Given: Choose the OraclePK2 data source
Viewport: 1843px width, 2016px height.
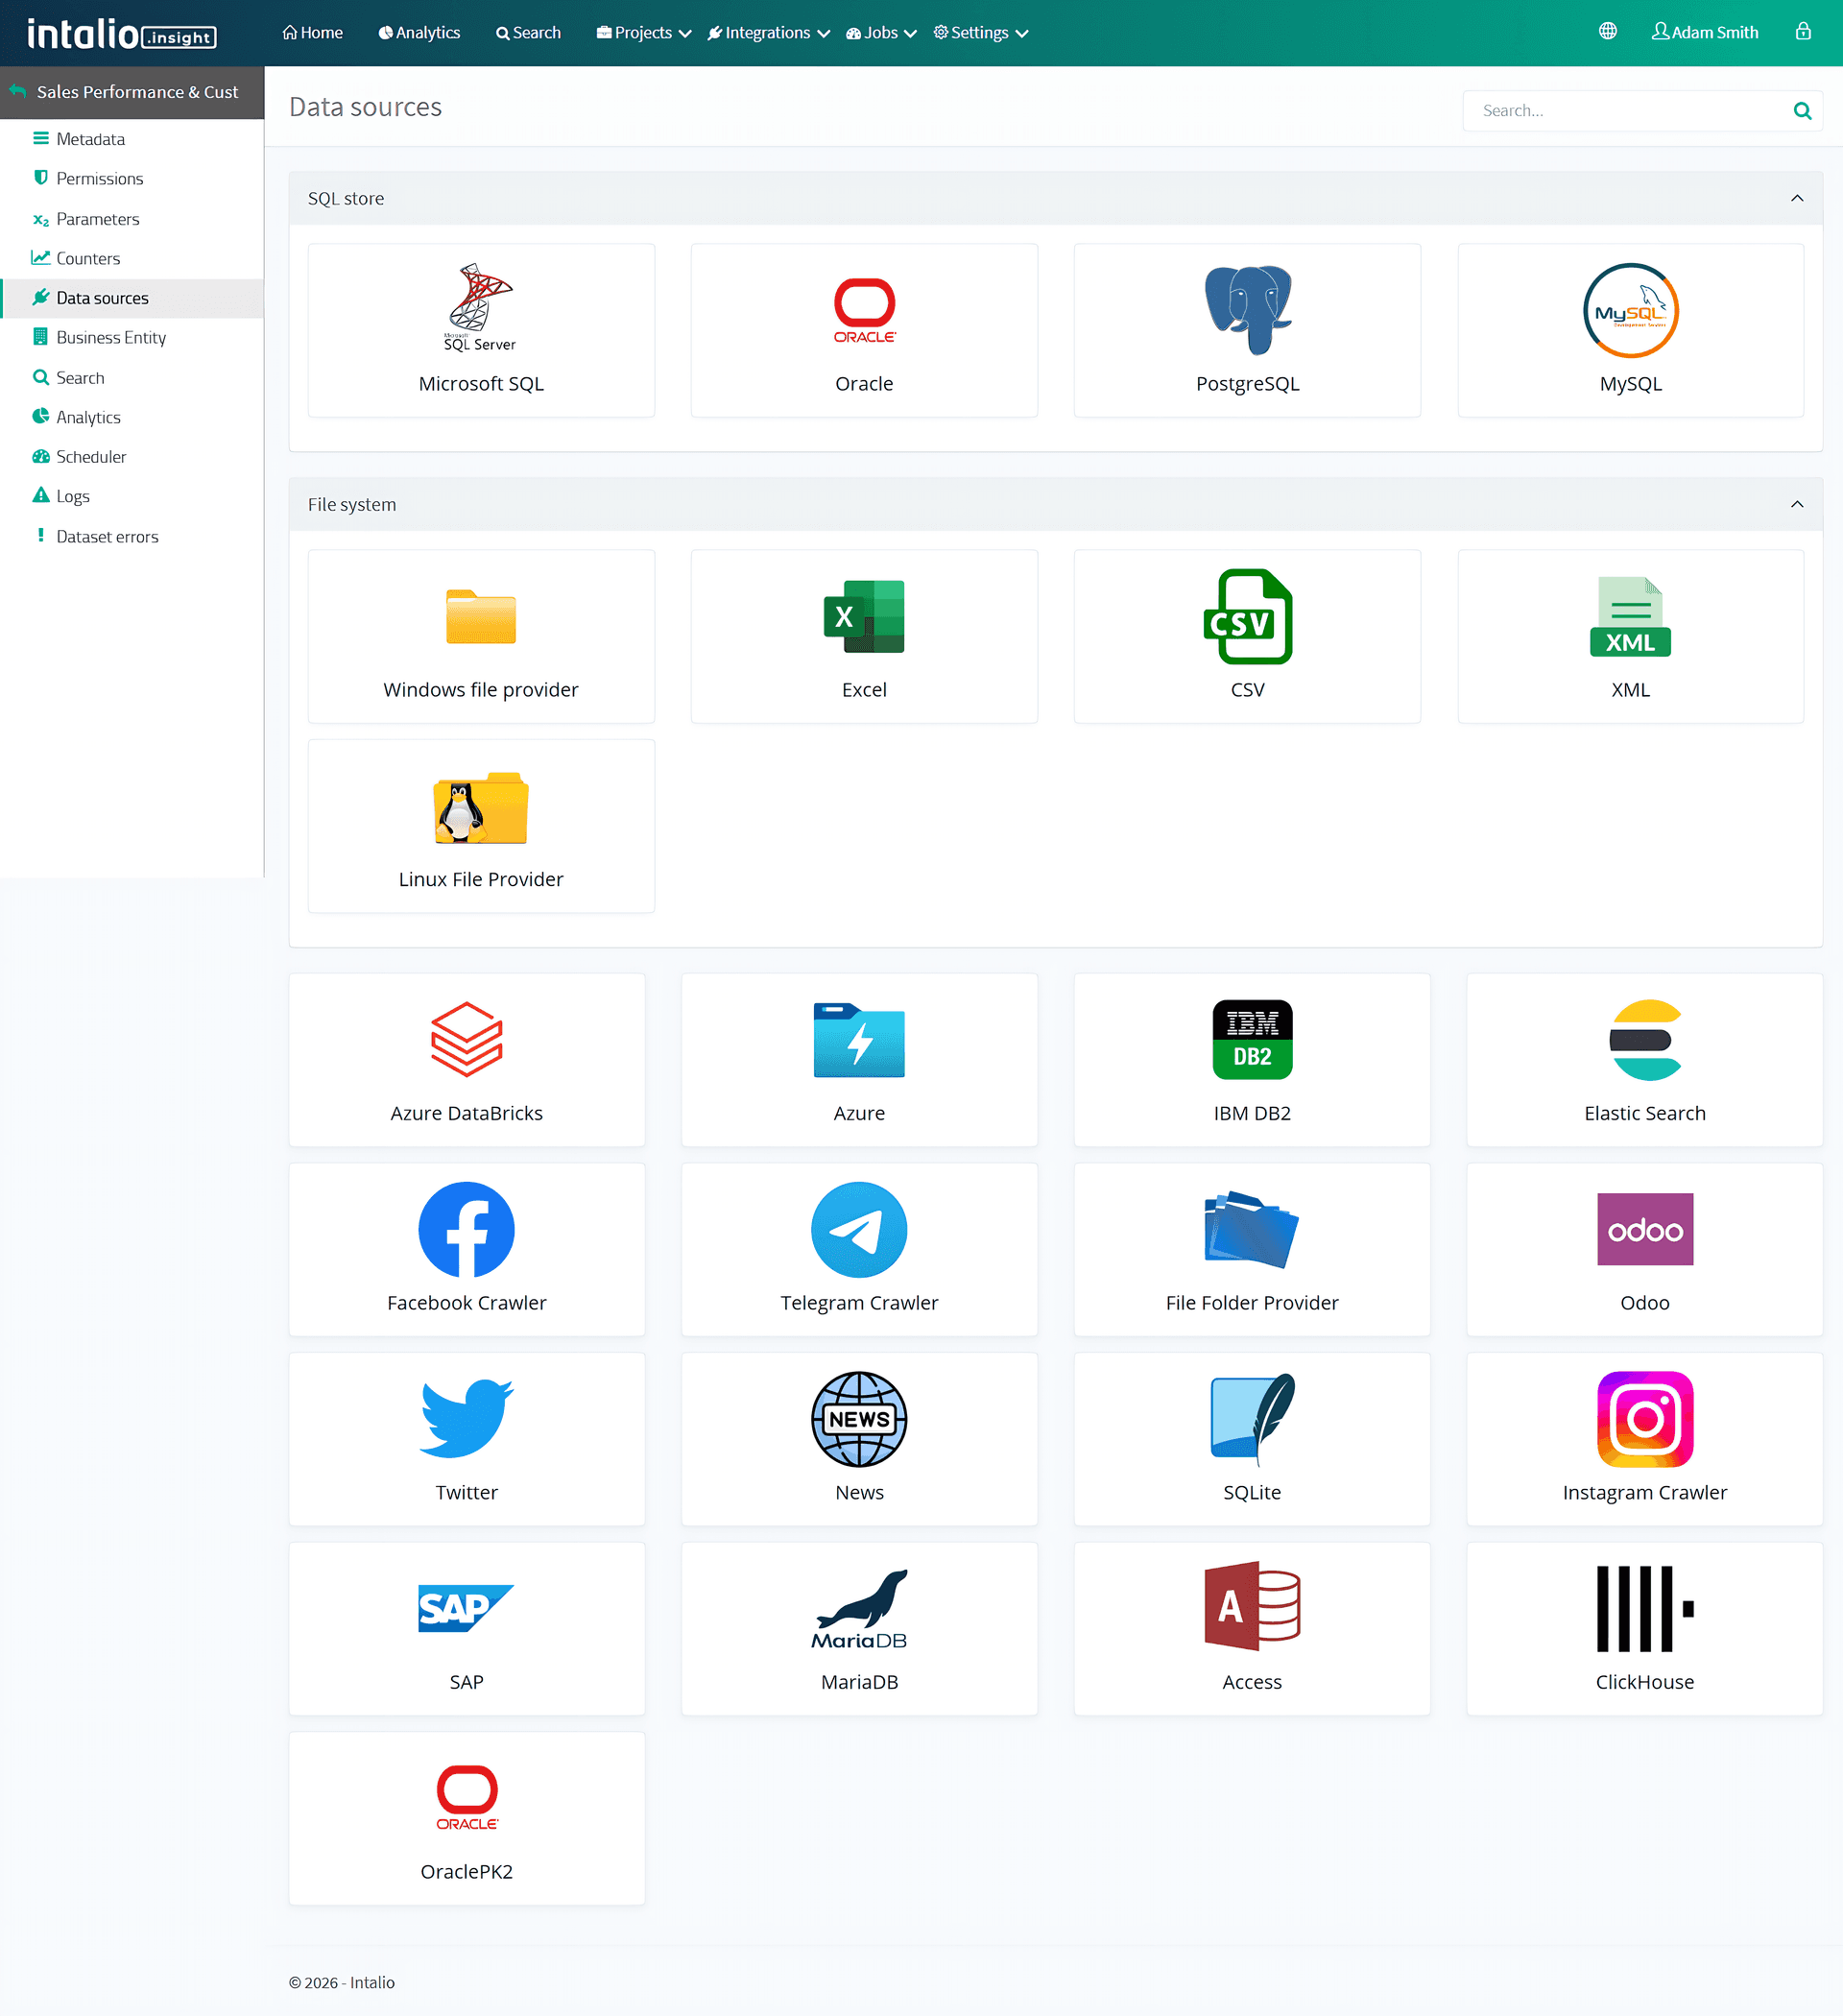Looking at the screenshot, I should tap(467, 1819).
